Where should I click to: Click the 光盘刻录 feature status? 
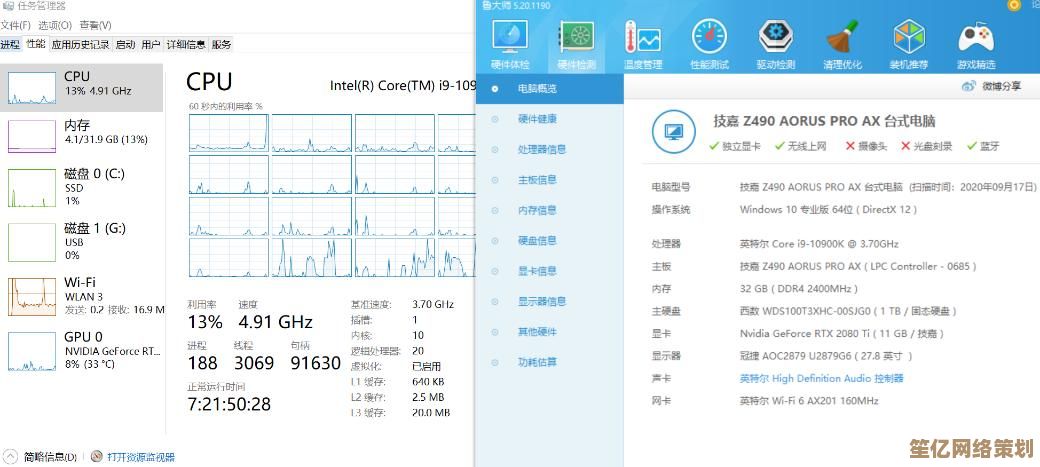[927, 146]
